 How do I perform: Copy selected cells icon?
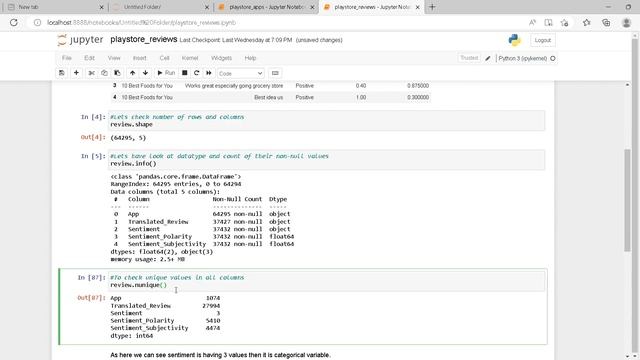coord(104,73)
